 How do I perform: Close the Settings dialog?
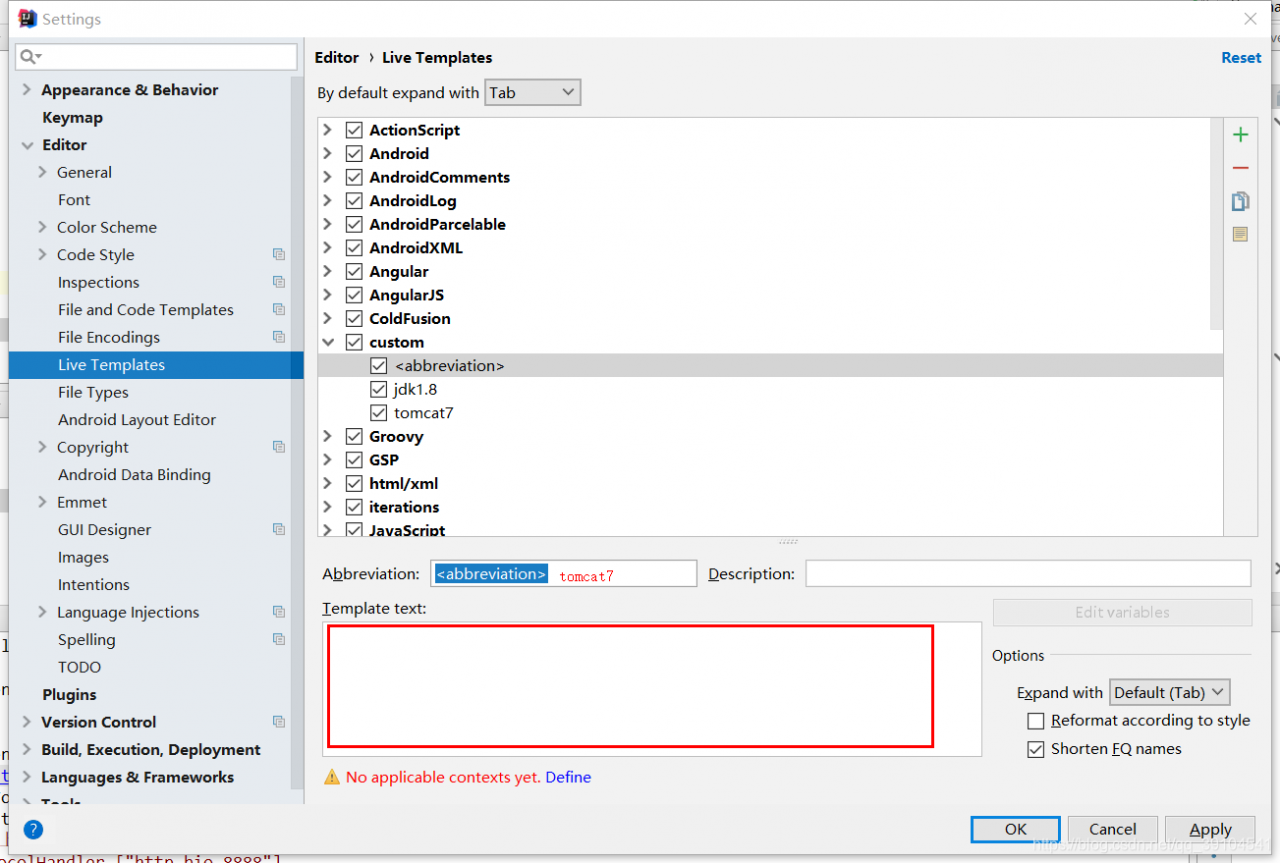click(x=1250, y=19)
